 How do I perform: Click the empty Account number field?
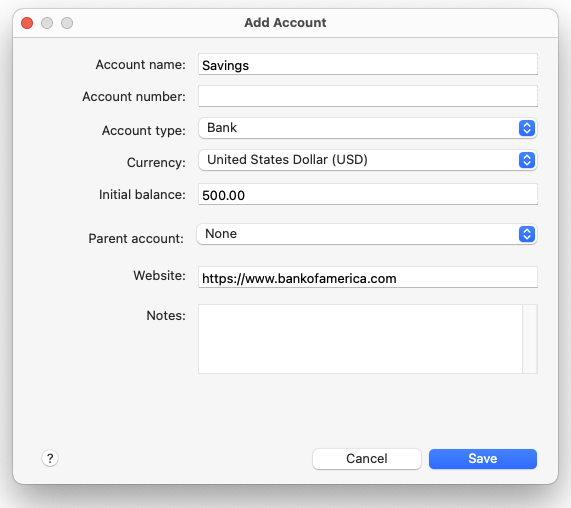click(368, 96)
